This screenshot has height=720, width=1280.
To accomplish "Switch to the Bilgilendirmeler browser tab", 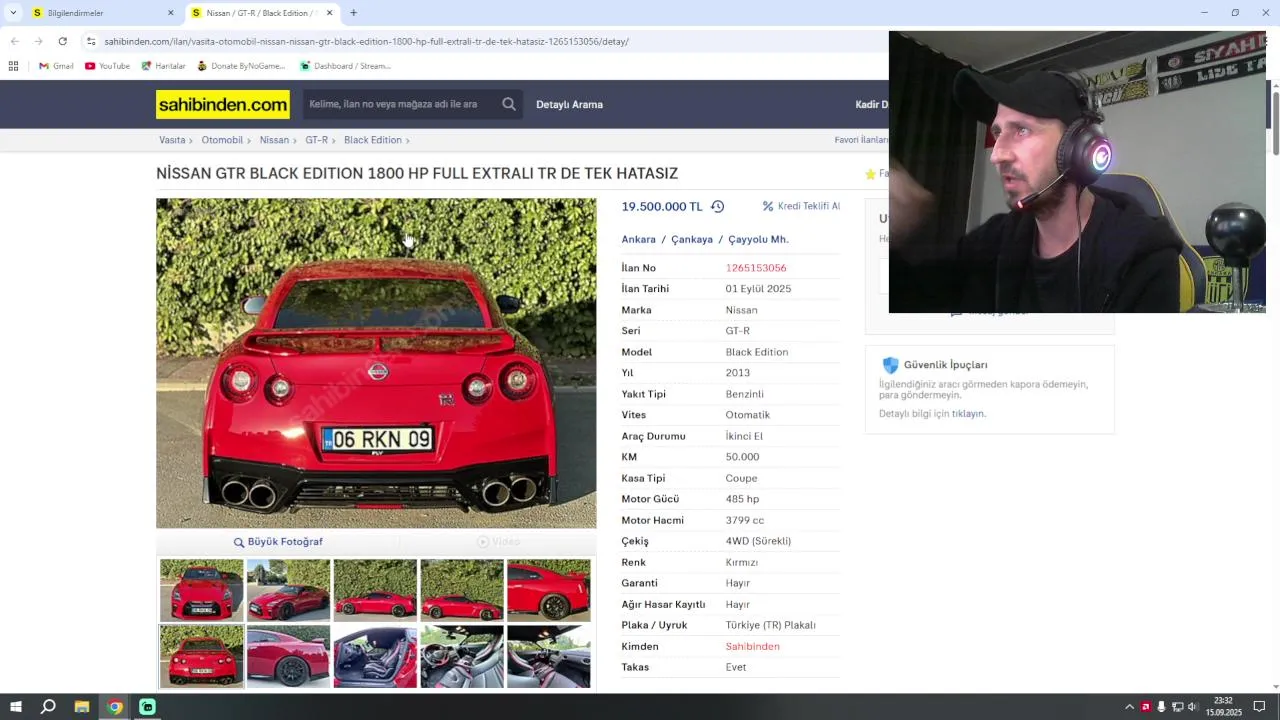I will (x=100, y=13).
